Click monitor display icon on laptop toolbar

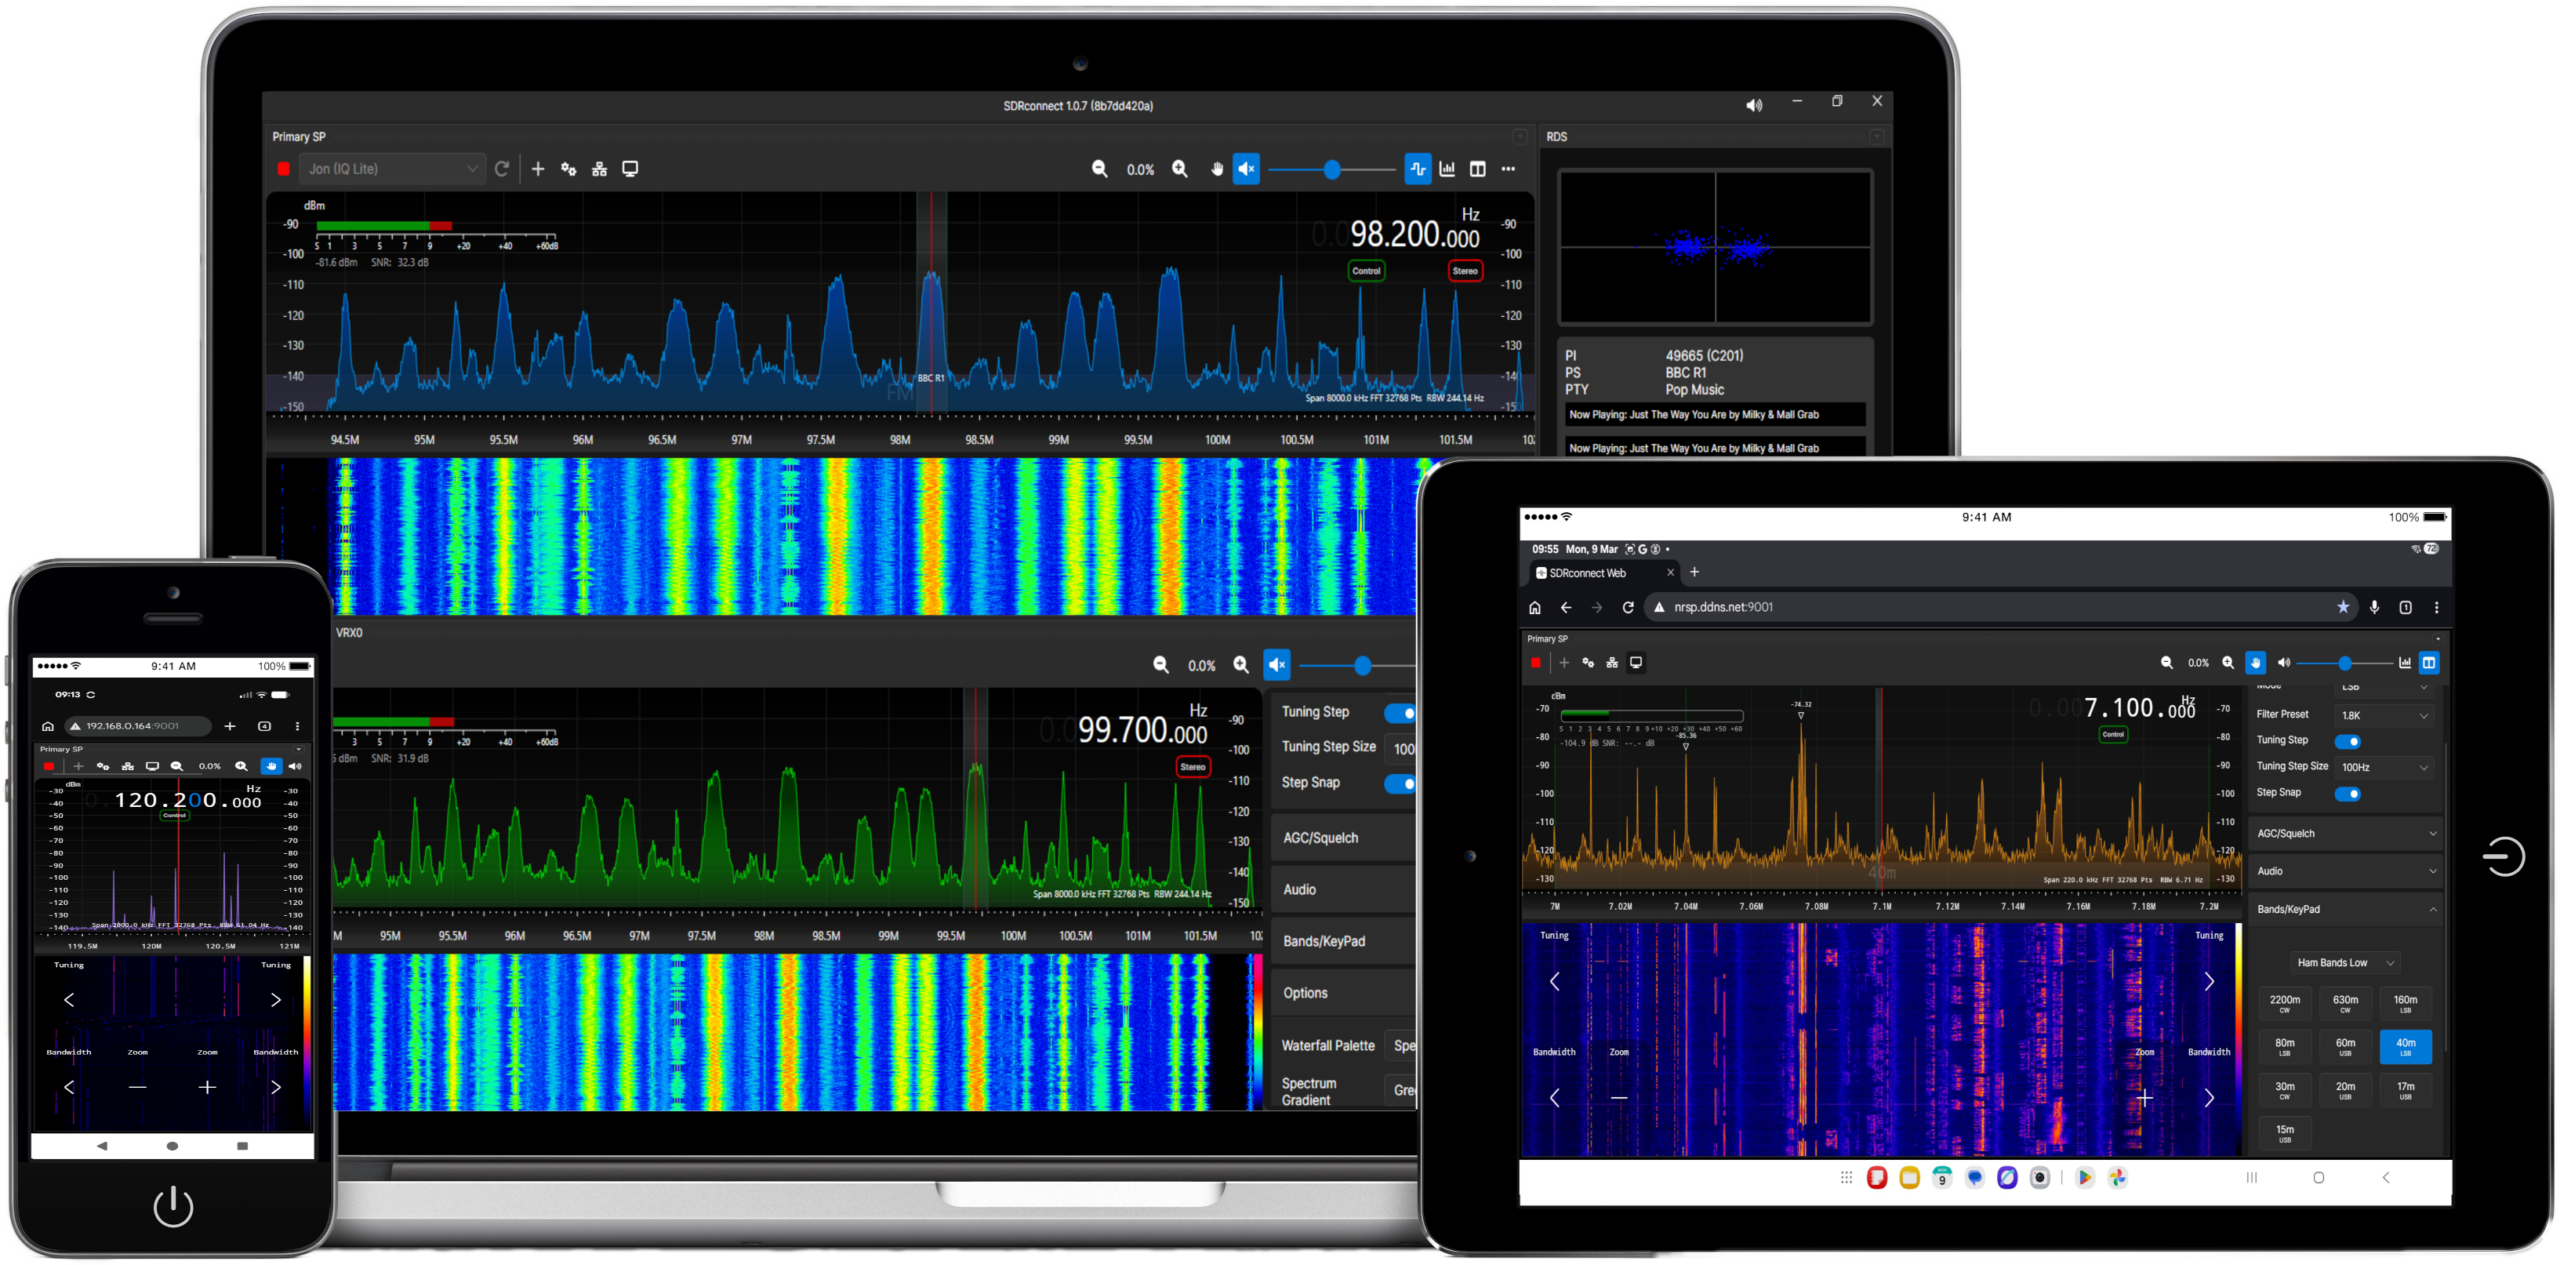(x=630, y=169)
